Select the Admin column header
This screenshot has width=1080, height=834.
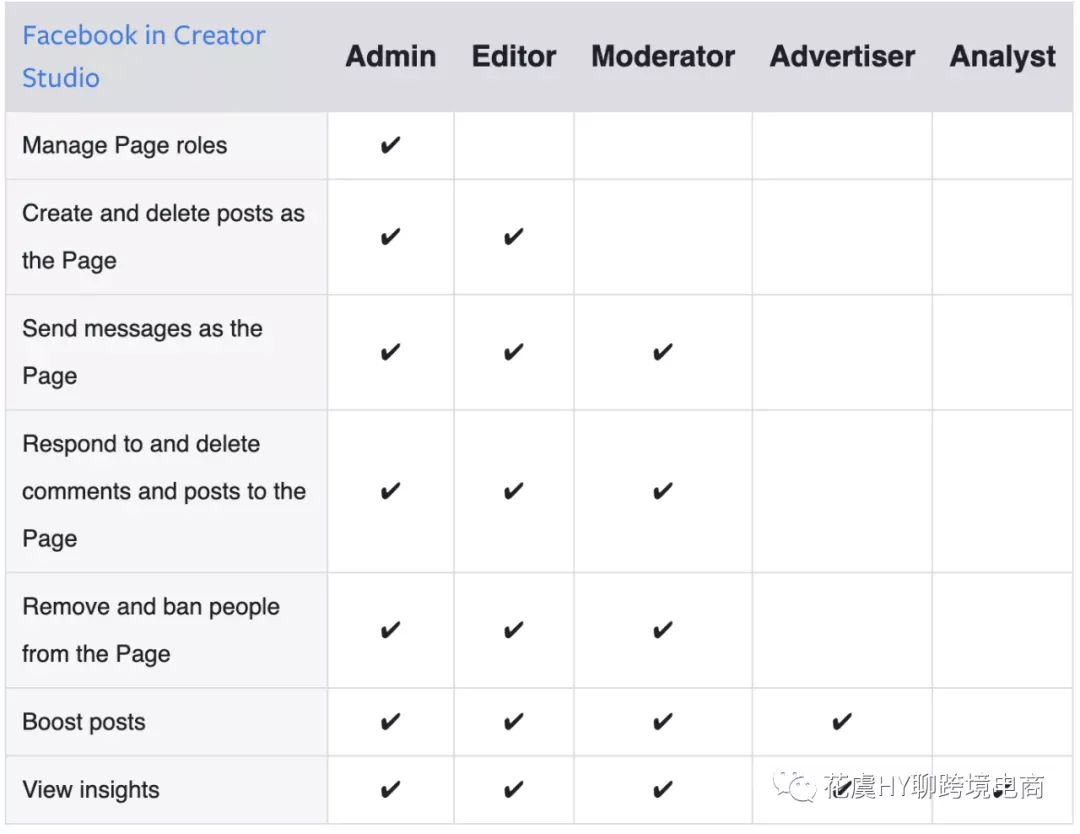(x=391, y=56)
